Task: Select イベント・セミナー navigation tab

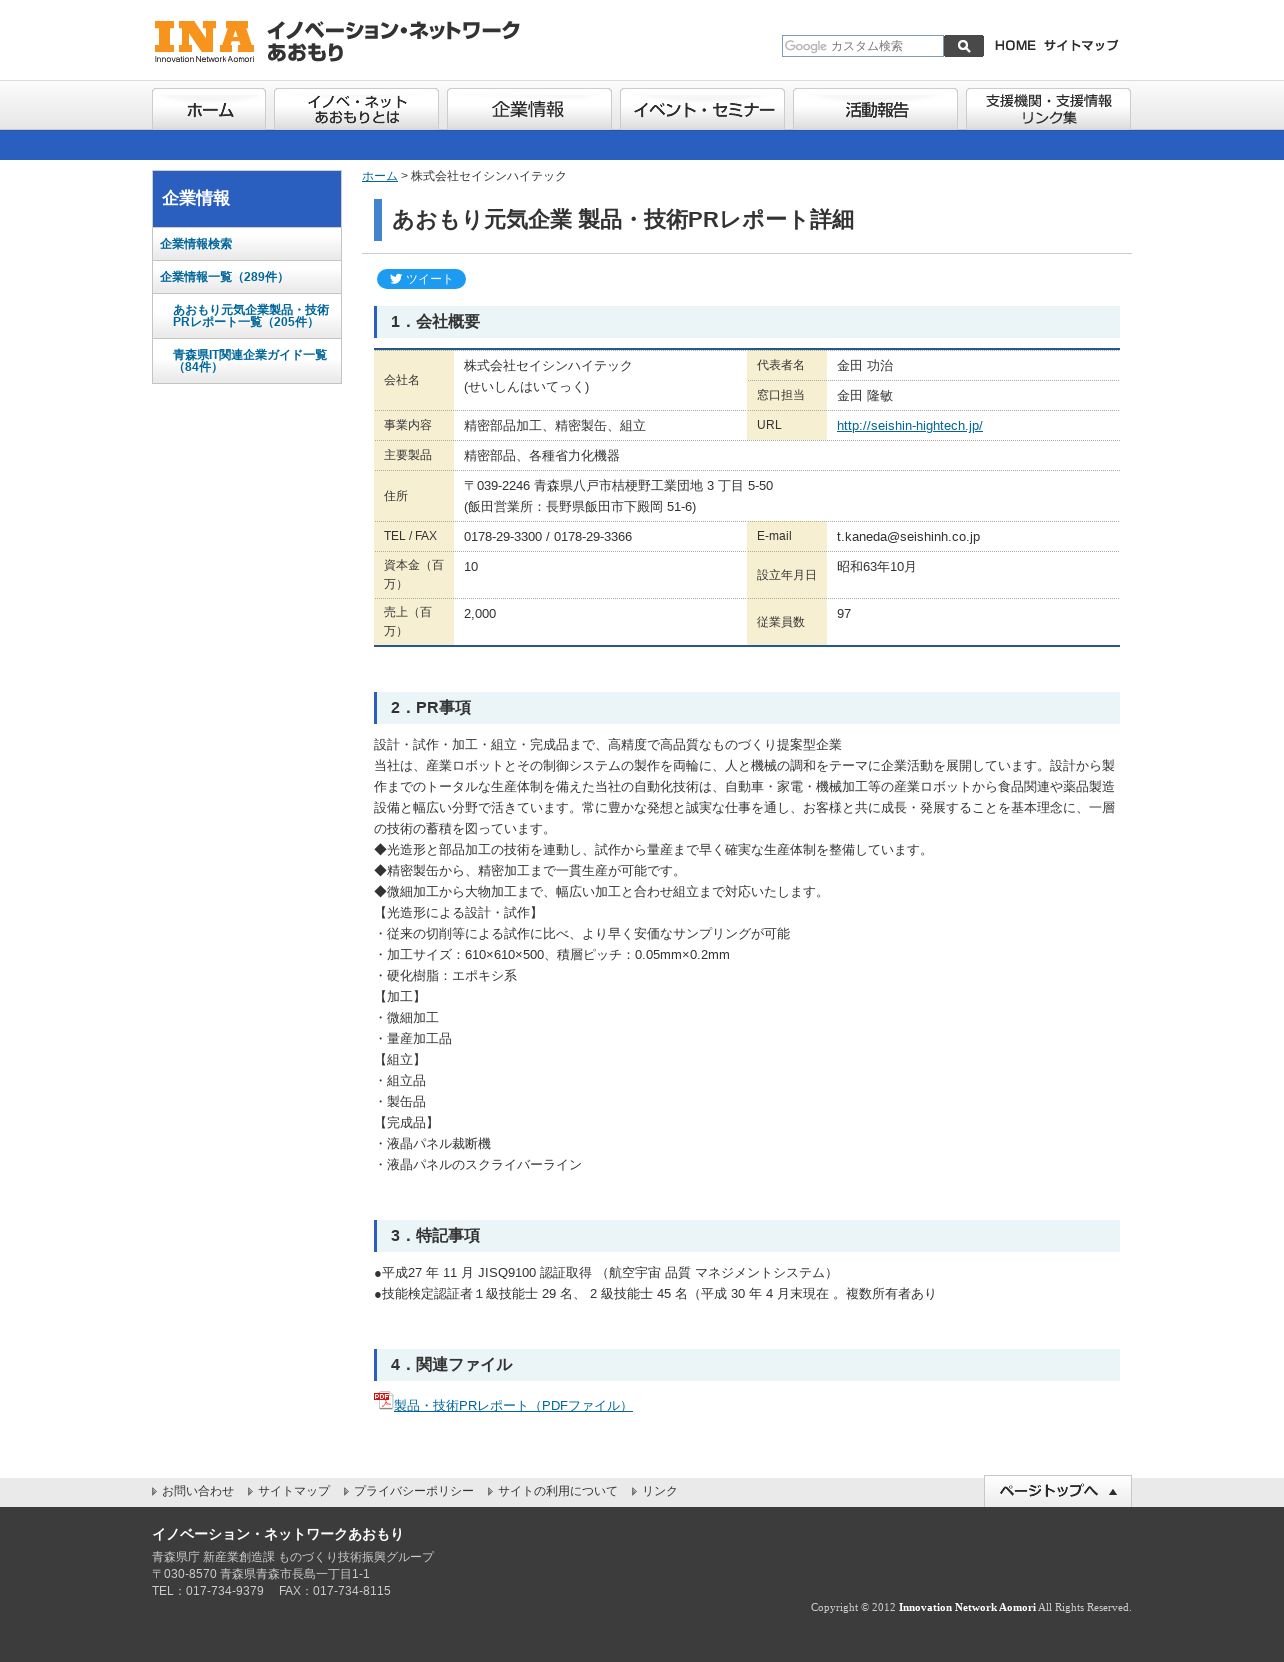Action: click(702, 109)
